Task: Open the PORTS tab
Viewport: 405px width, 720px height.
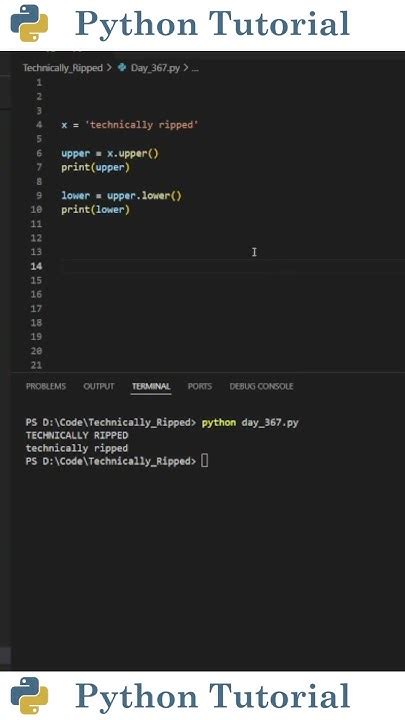Action: coord(200,386)
